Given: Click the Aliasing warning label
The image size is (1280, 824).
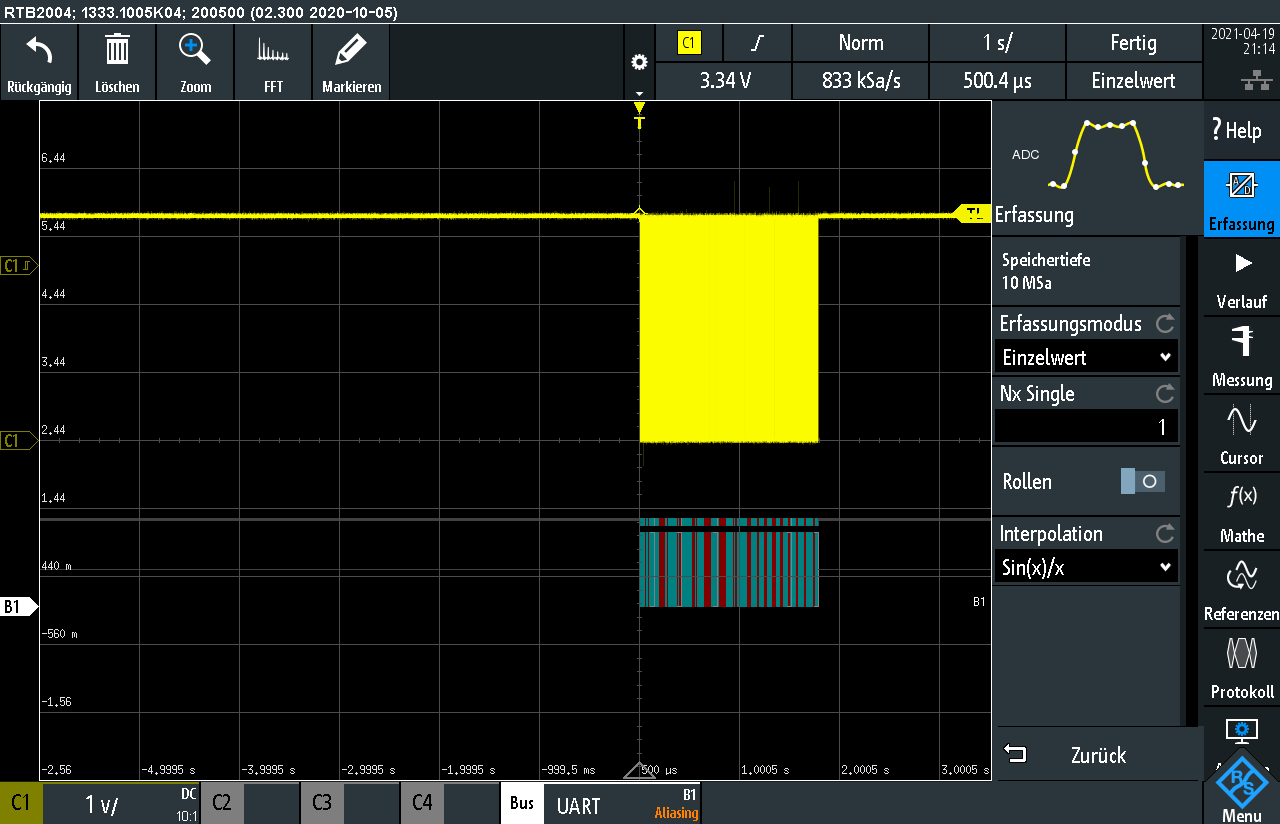Looking at the screenshot, I should (x=676, y=813).
